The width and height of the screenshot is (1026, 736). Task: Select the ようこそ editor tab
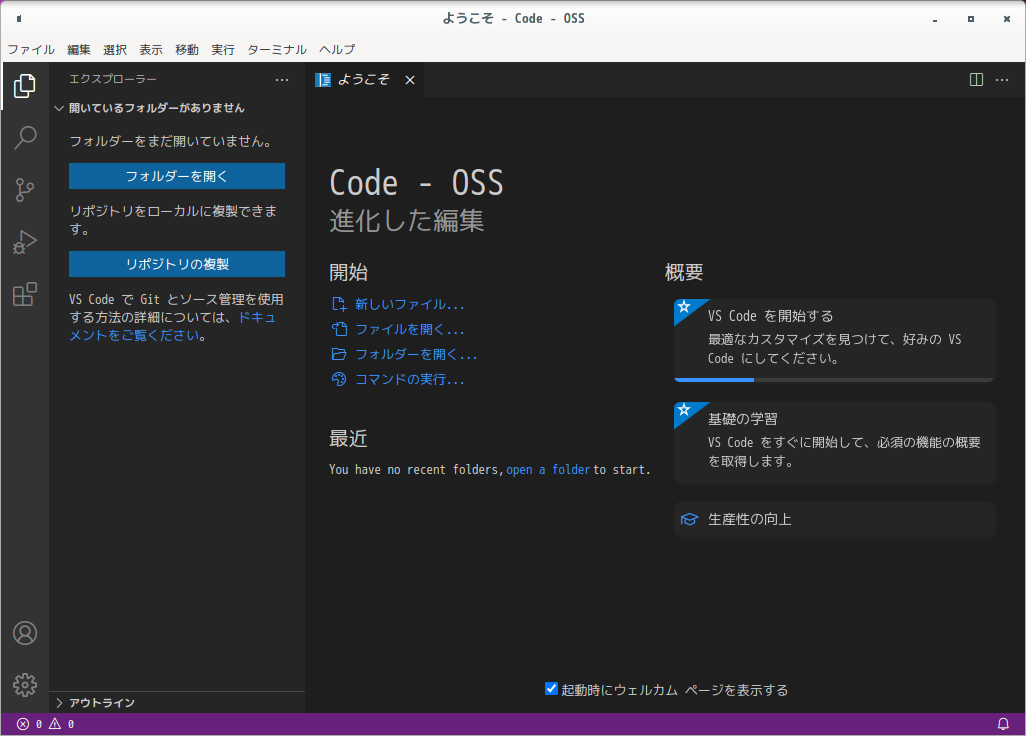click(364, 80)
